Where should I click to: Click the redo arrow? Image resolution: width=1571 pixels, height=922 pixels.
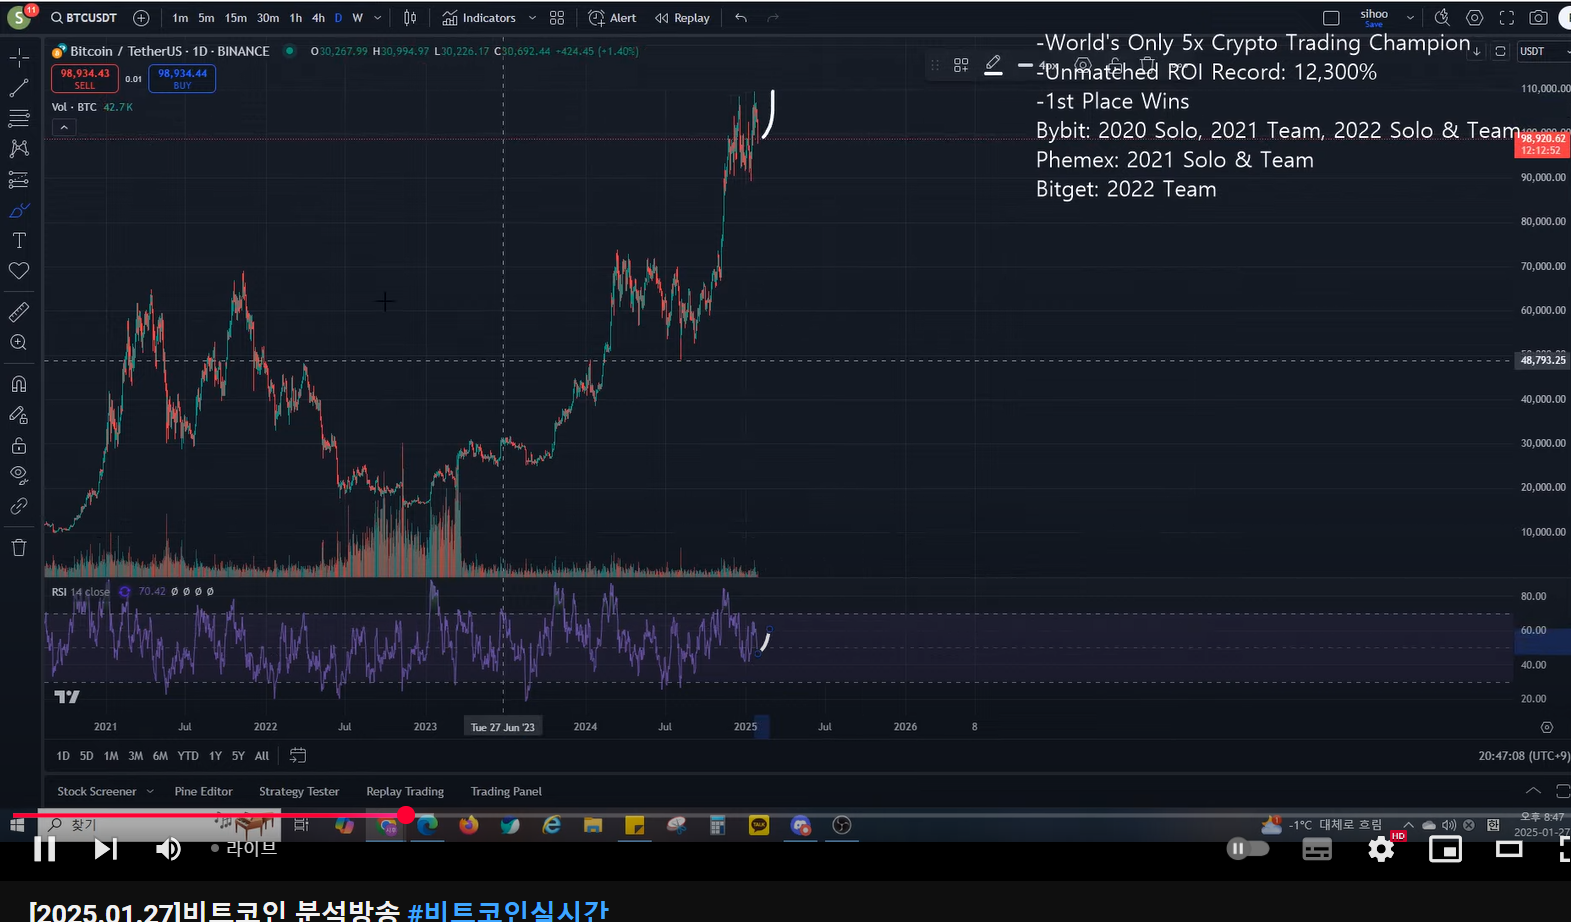pos(772,18)
